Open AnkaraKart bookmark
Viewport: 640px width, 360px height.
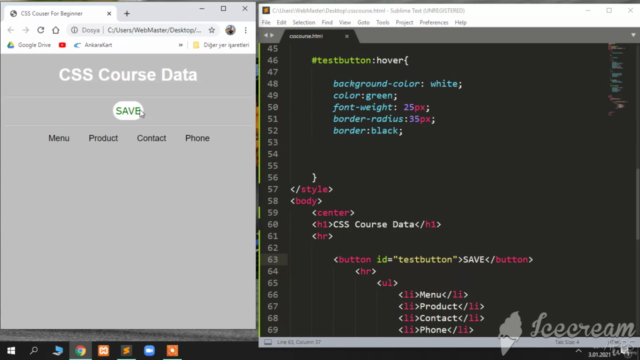tap(93, 45)
